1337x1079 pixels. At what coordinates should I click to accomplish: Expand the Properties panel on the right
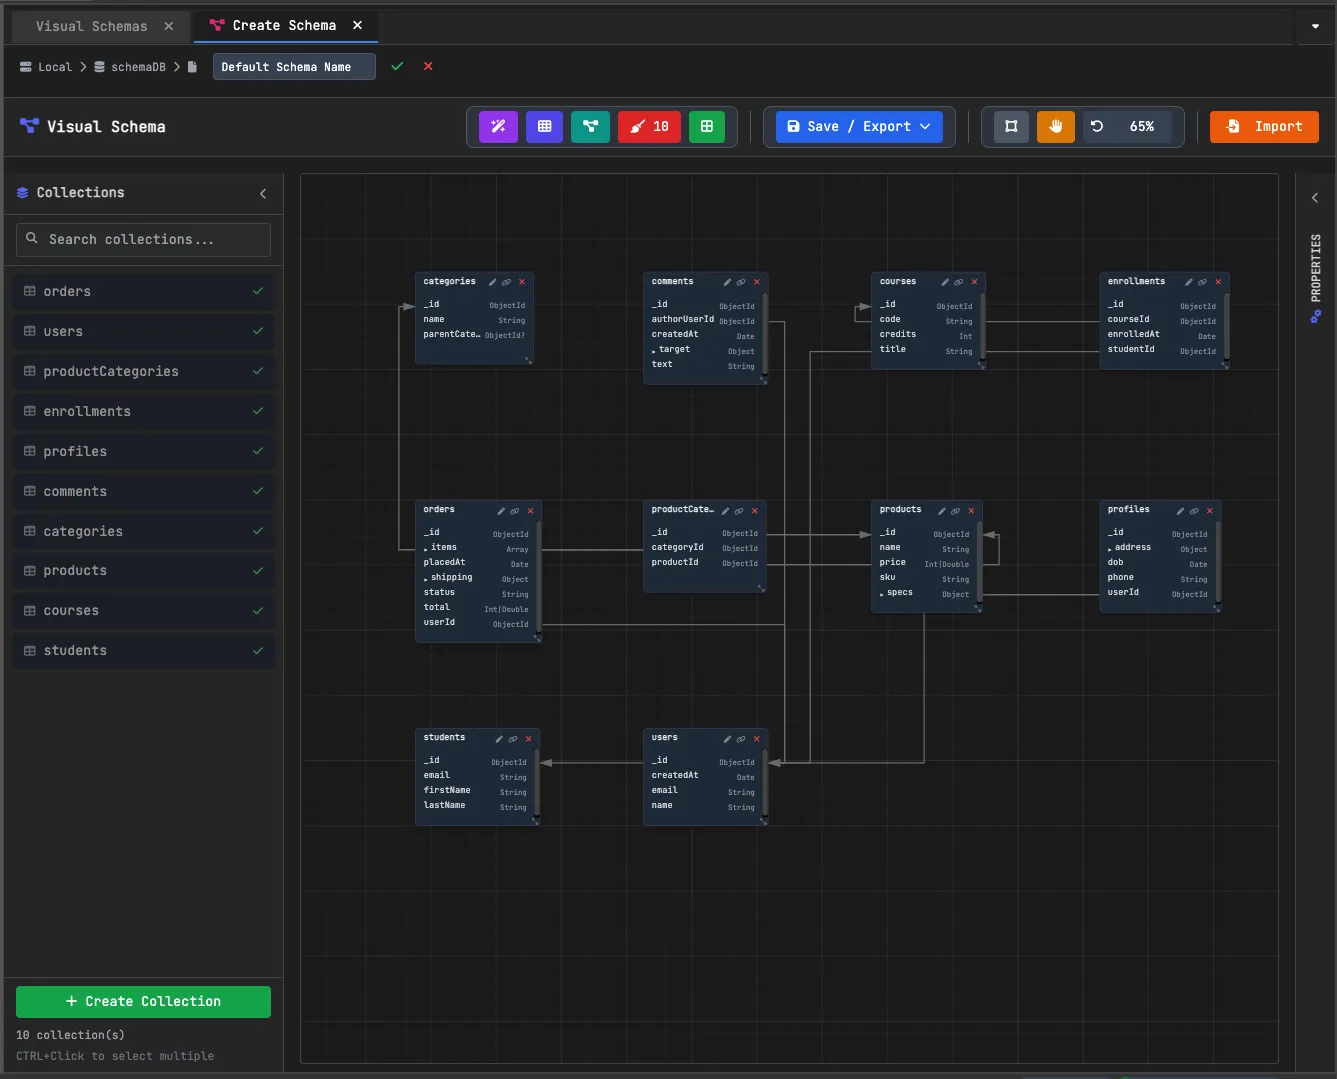coord(1314,197)
